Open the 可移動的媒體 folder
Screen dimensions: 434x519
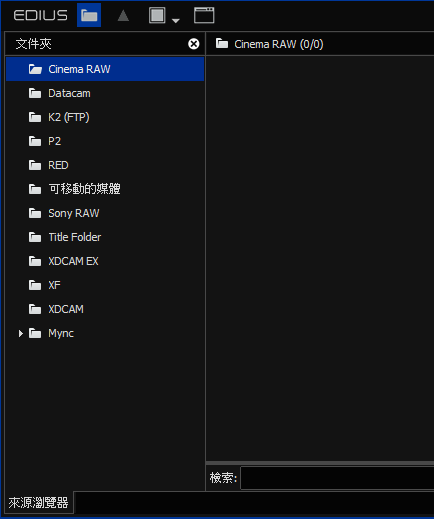[x=105, y=189]
